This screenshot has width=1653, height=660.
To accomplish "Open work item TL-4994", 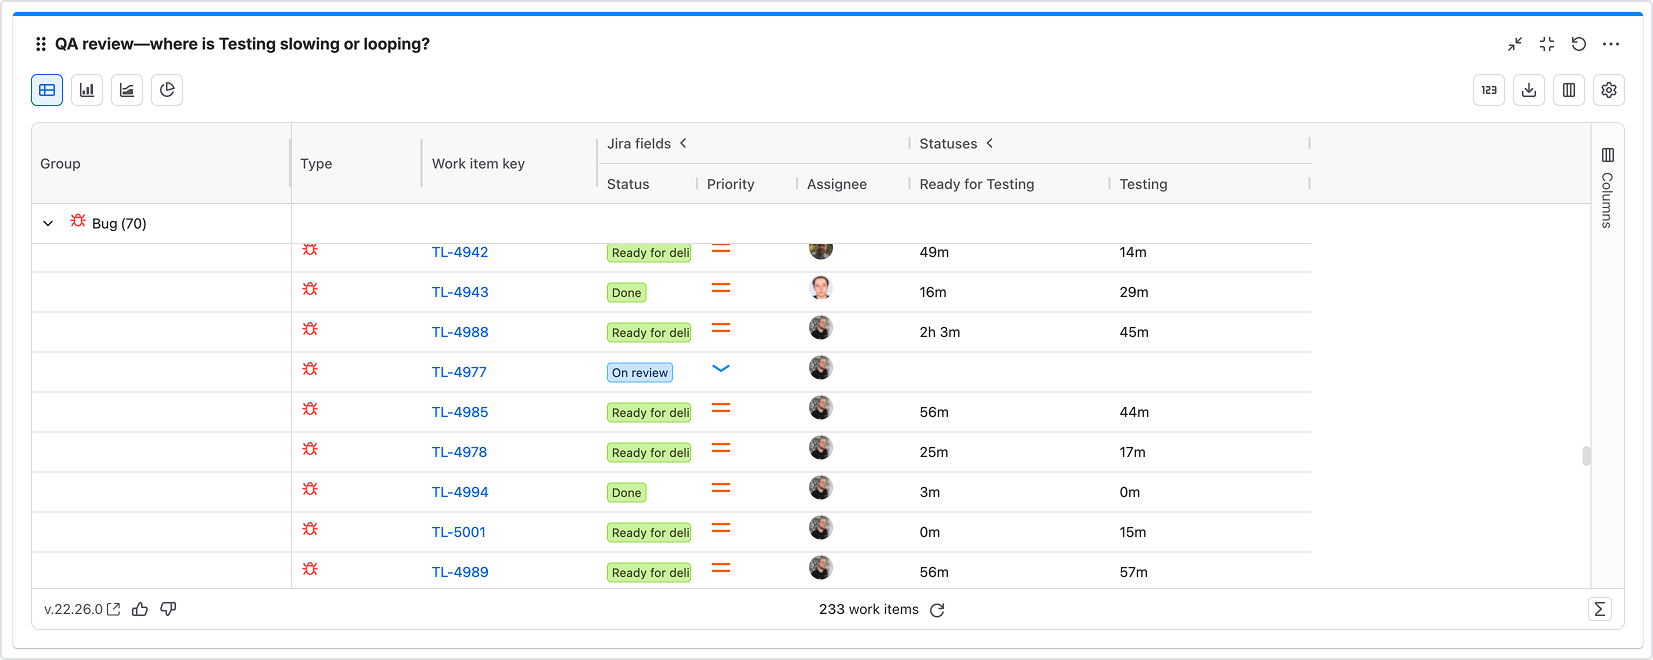I will coord(460,492).
